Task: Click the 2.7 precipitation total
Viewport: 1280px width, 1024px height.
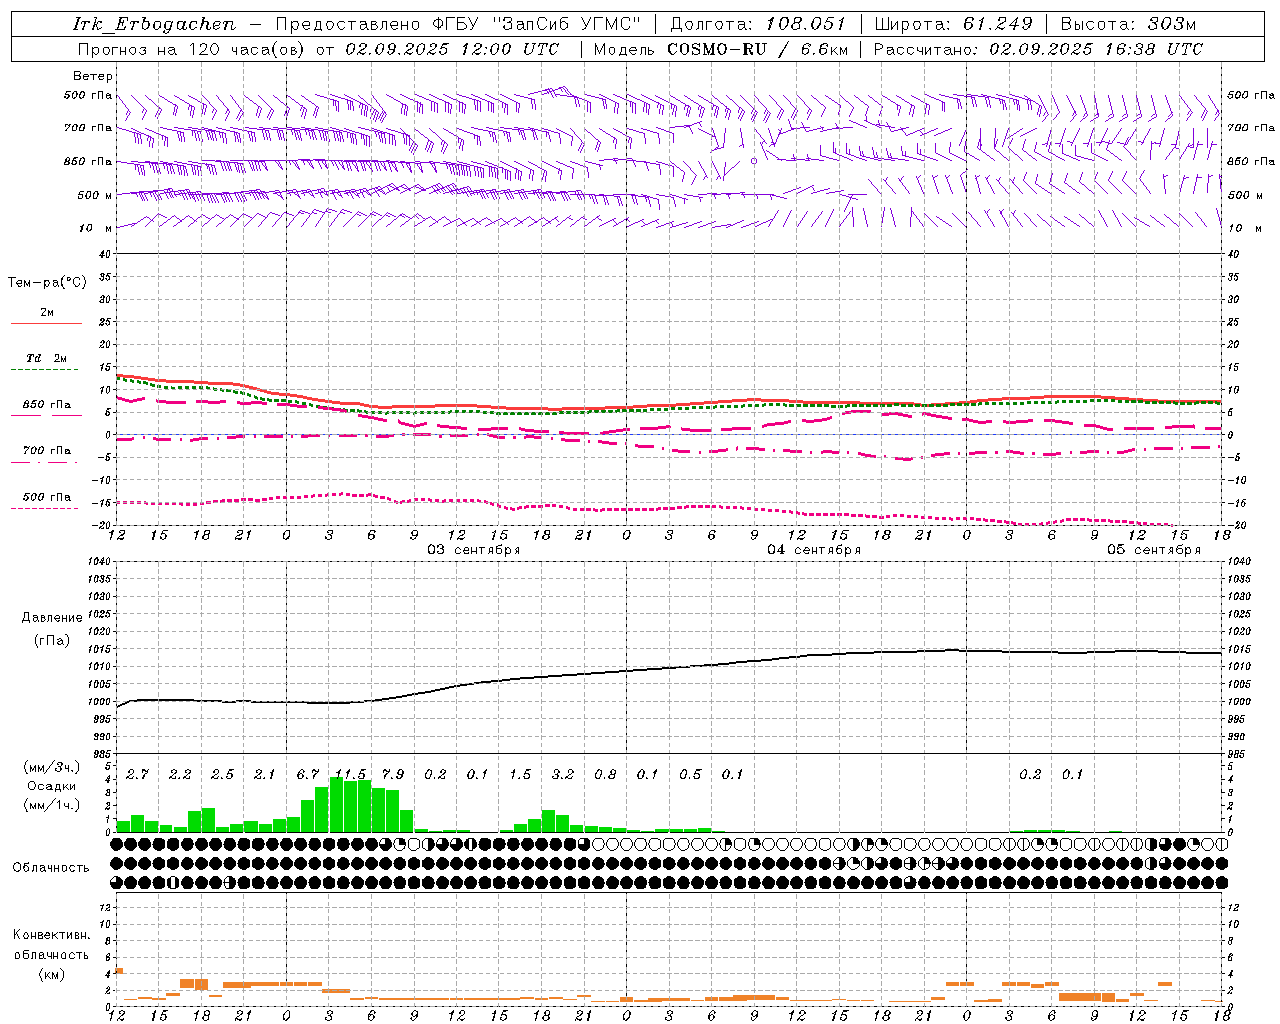Action: pos(137,775)
